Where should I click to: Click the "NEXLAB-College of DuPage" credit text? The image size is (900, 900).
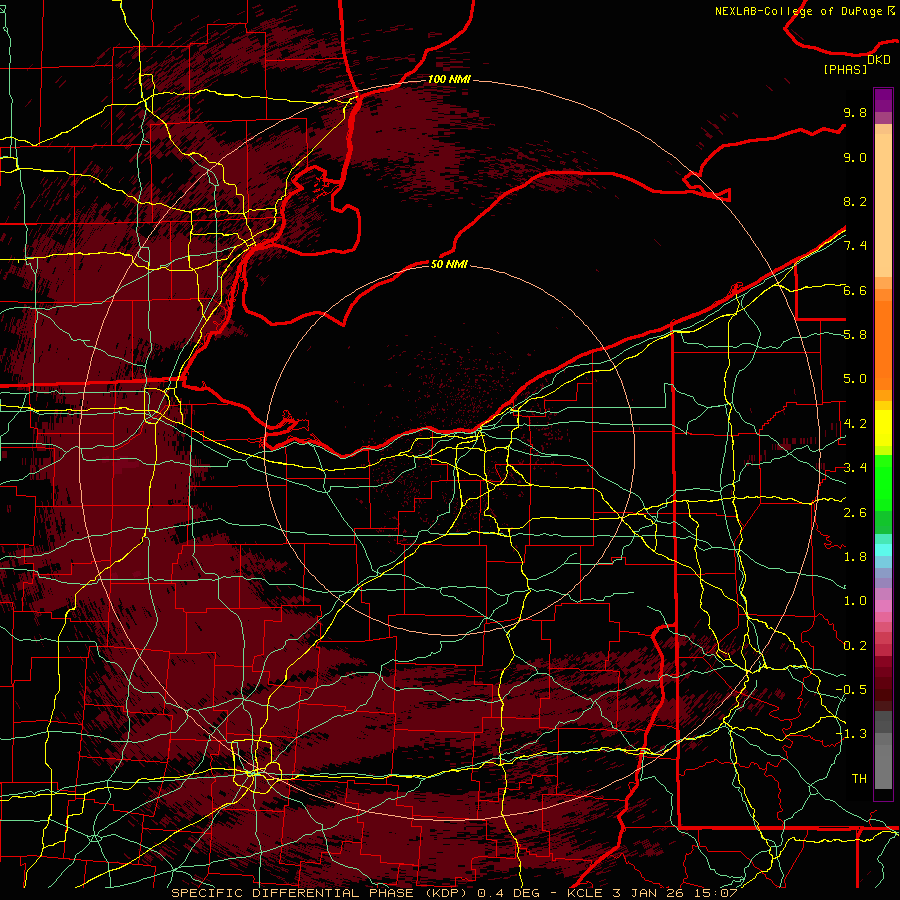tap(800, 11)
